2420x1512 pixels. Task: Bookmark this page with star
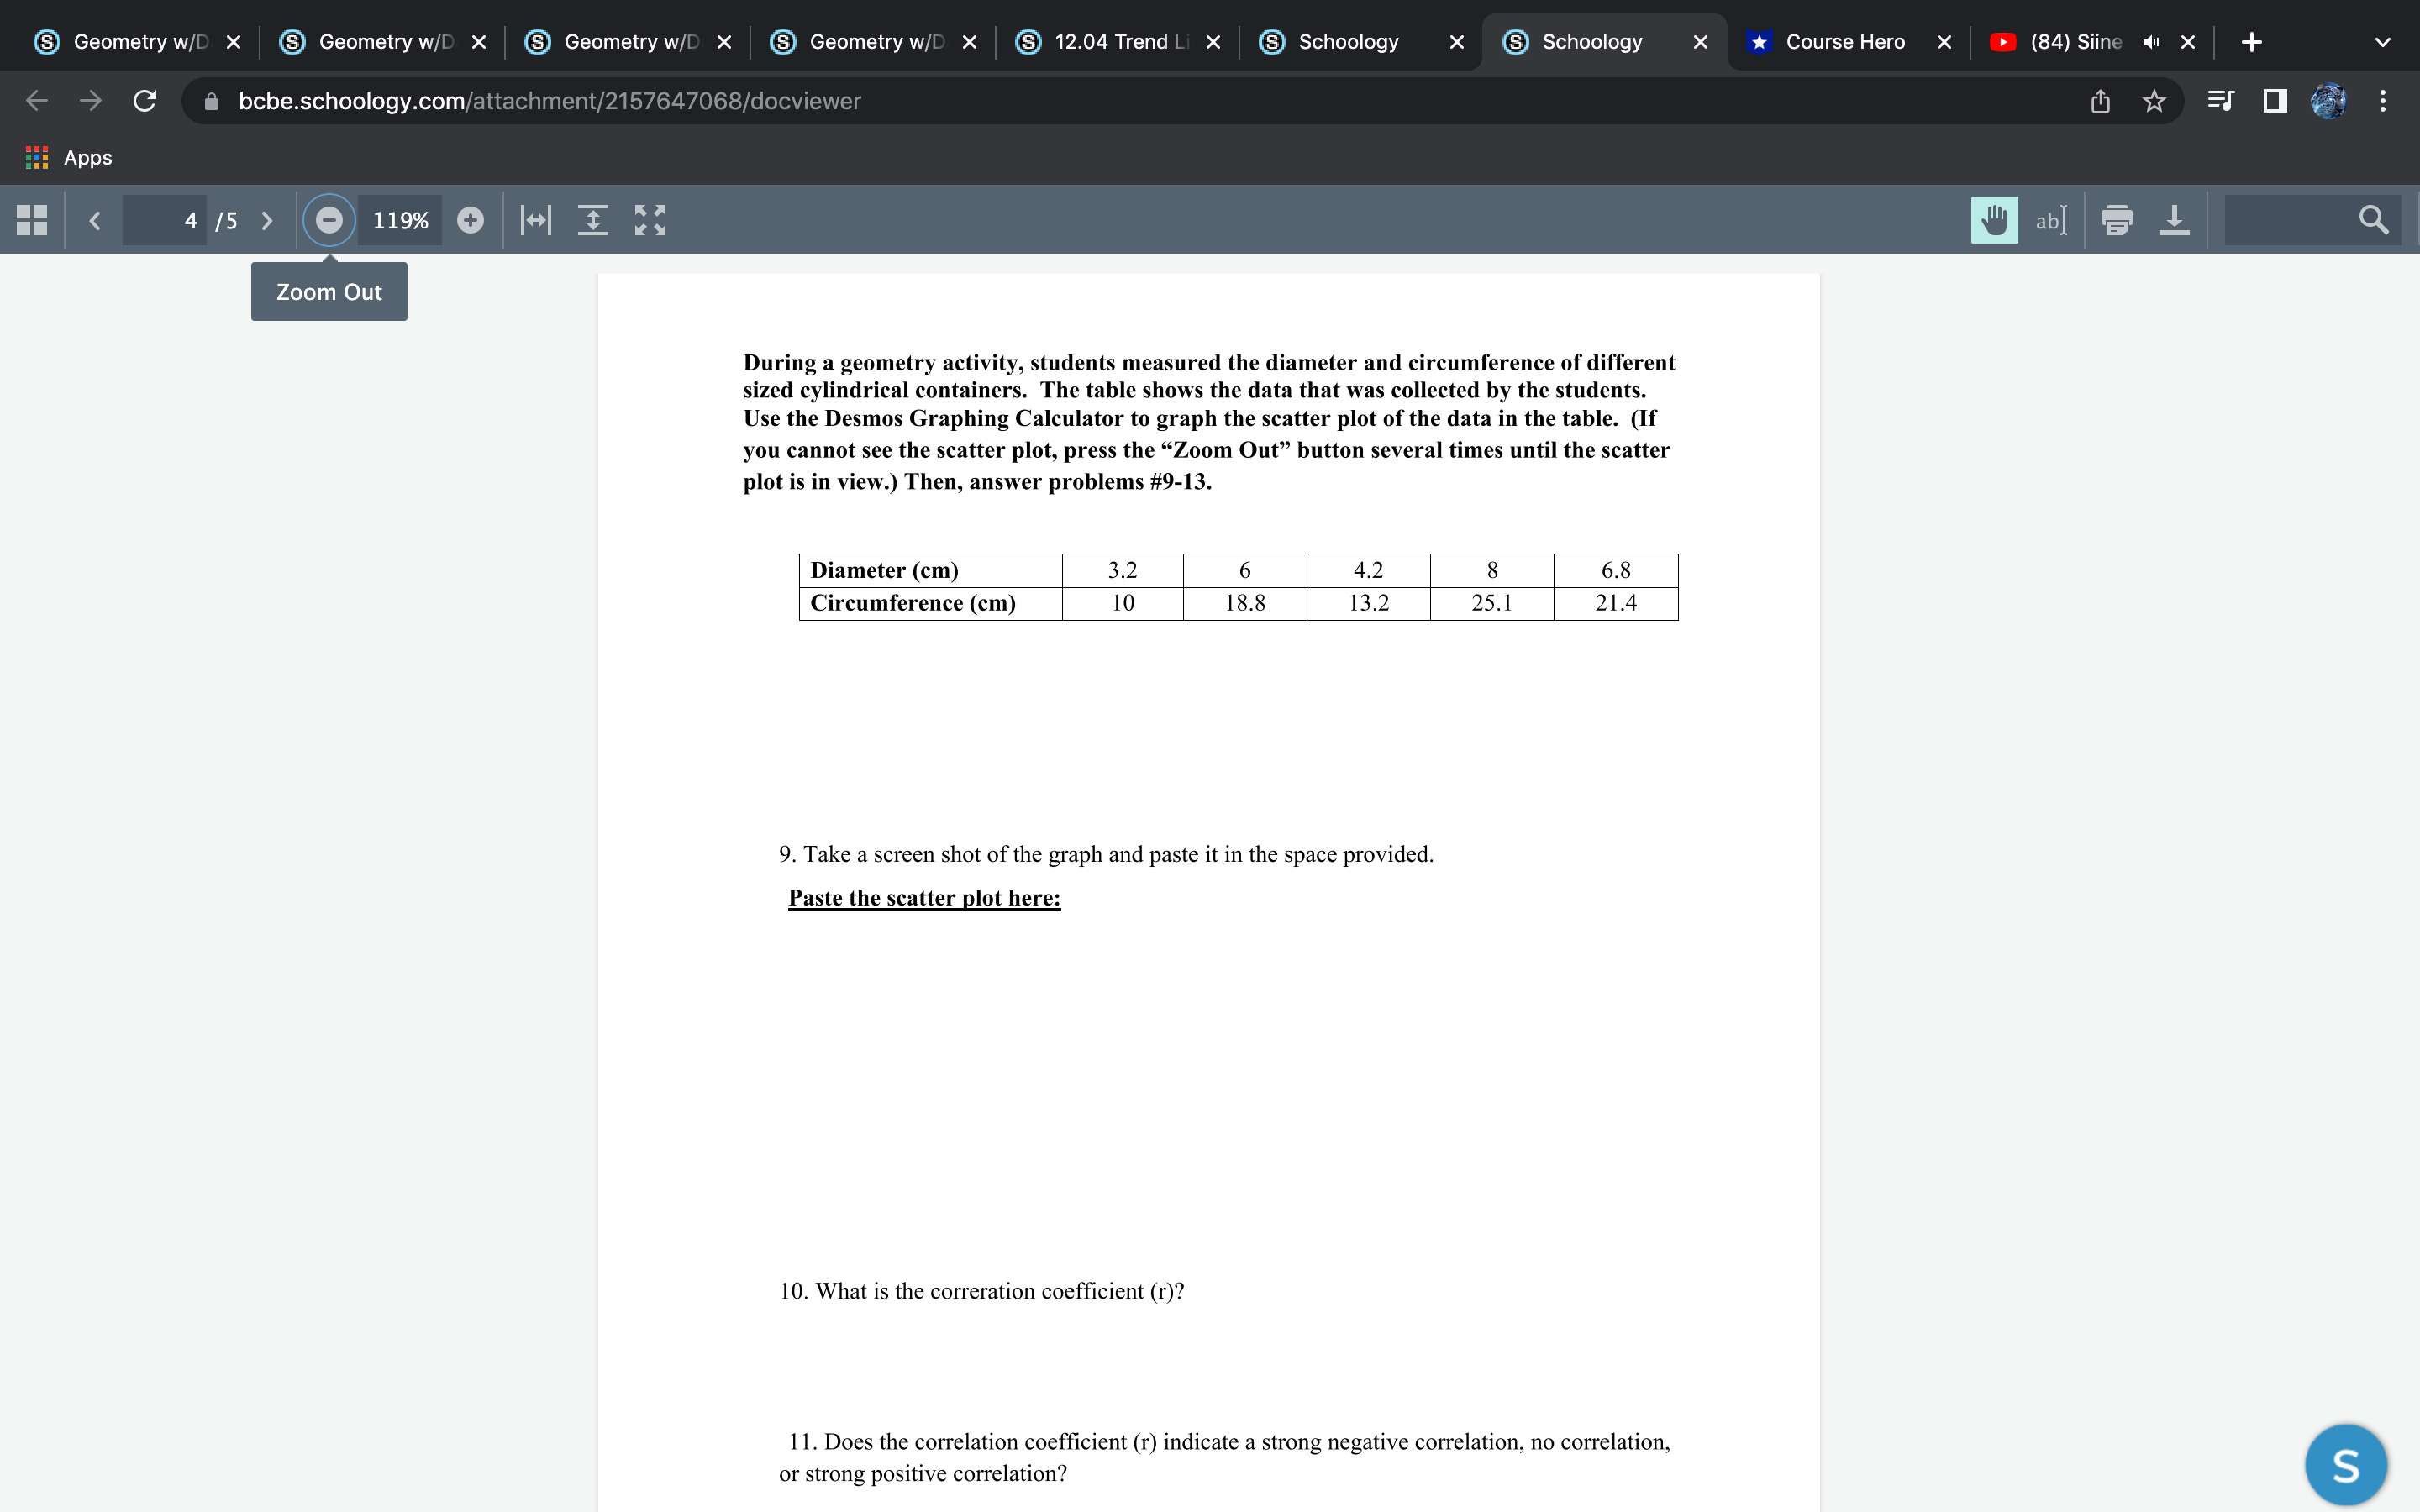coord(2154,101)
